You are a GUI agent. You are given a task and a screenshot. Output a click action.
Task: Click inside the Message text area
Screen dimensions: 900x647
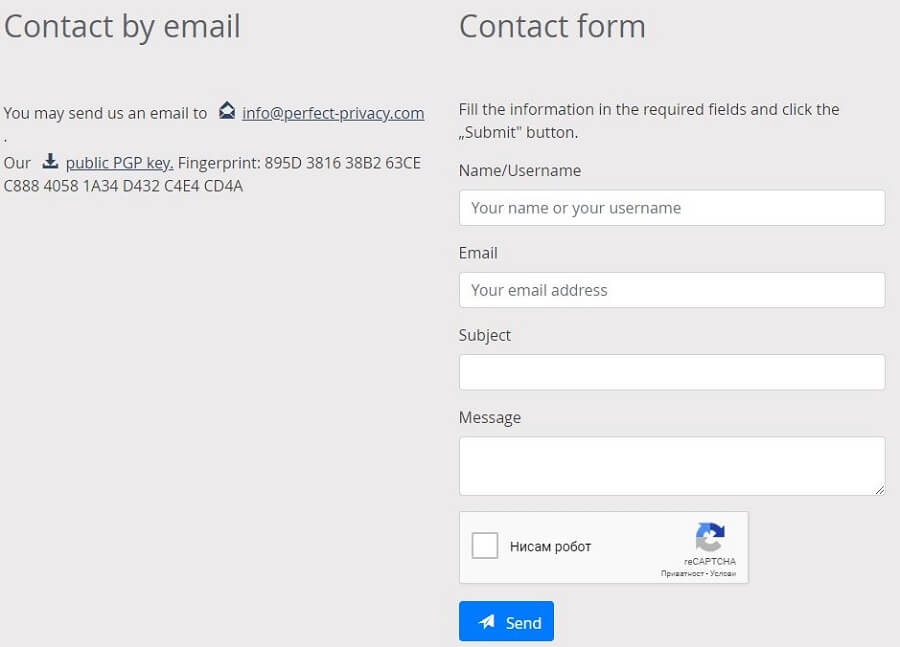672,466
